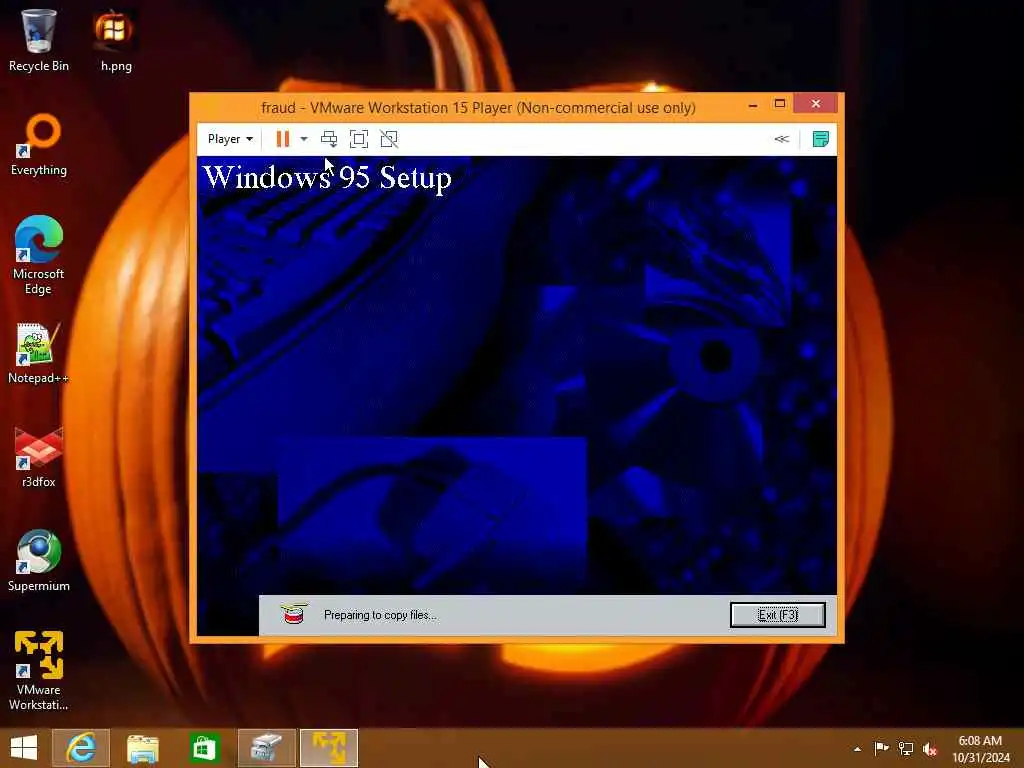
Task: Open the Player menu in VMware
Action: click(230, 139)
